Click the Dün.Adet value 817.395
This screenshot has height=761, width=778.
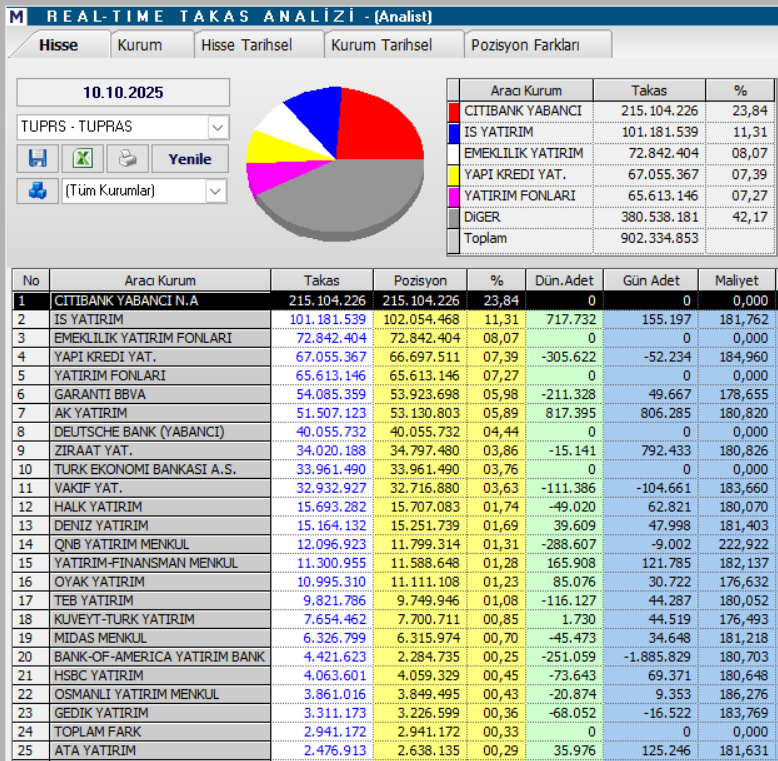[x=571, y=413]
